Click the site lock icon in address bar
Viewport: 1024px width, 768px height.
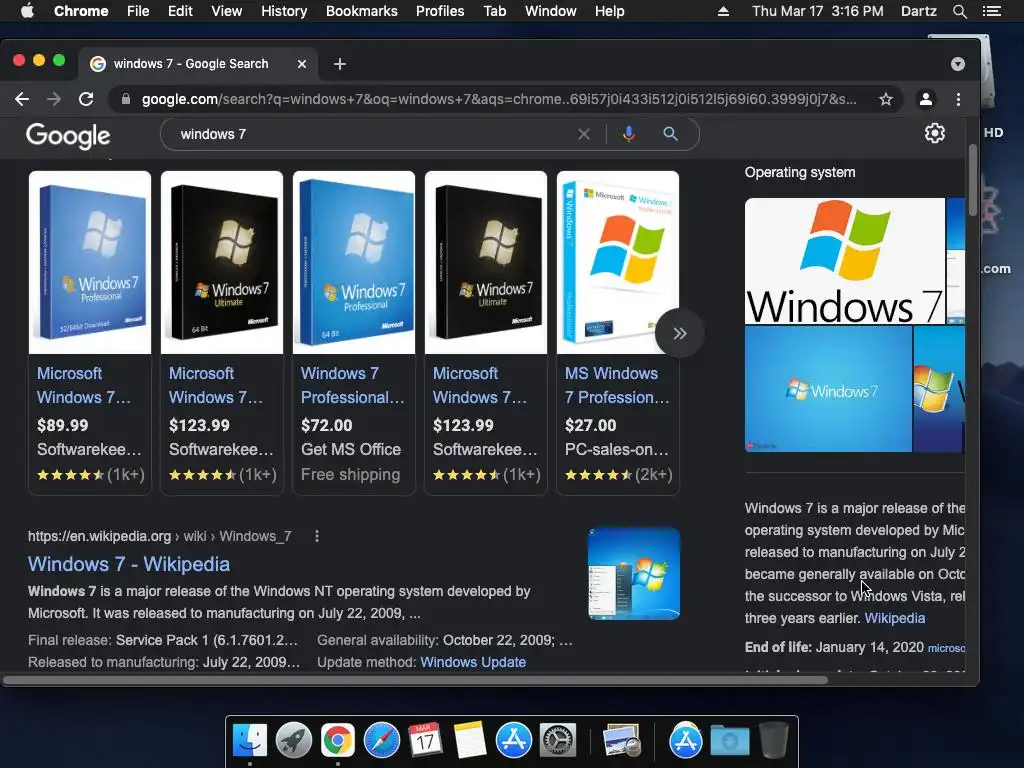(x=126, y=99)
